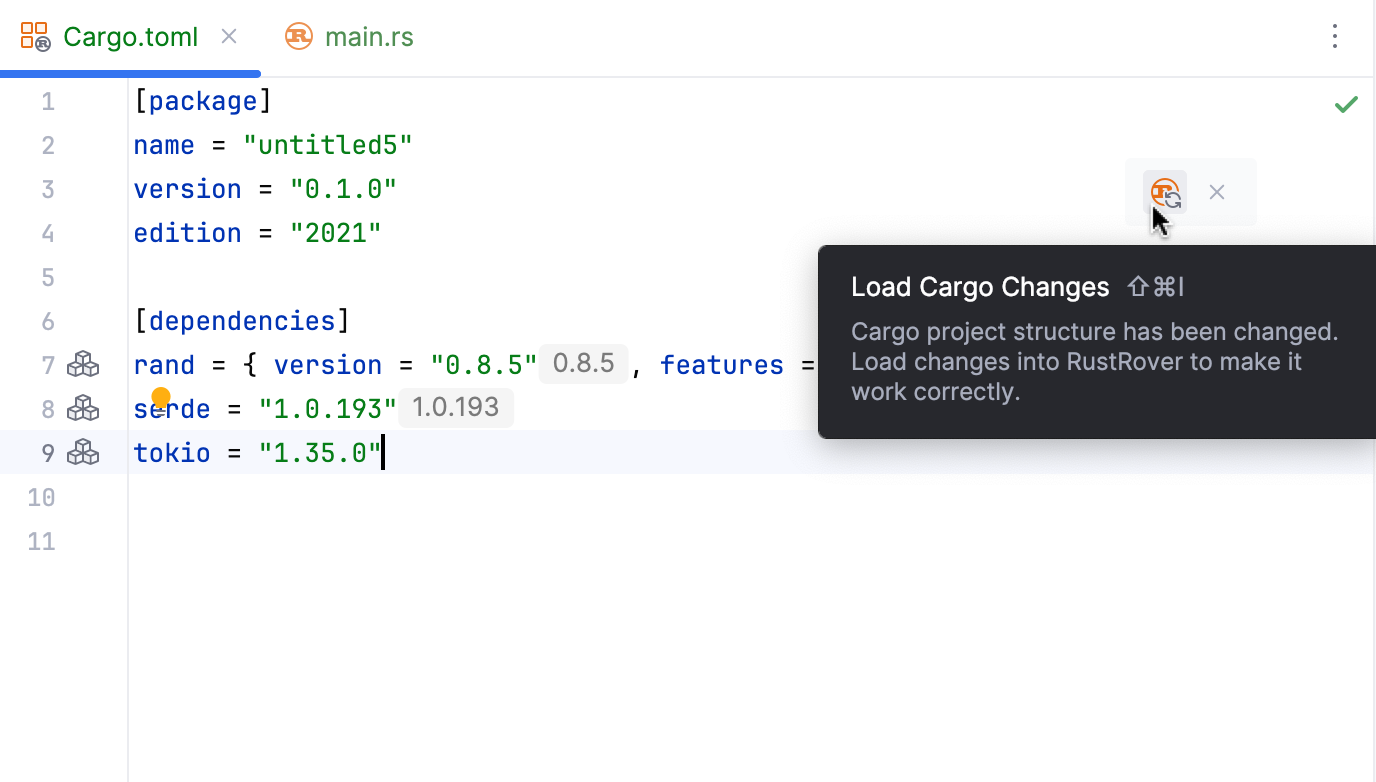This screenshot has width=1376, height=782.
Task: Click the [dependencies] section header
Action: 240,320
